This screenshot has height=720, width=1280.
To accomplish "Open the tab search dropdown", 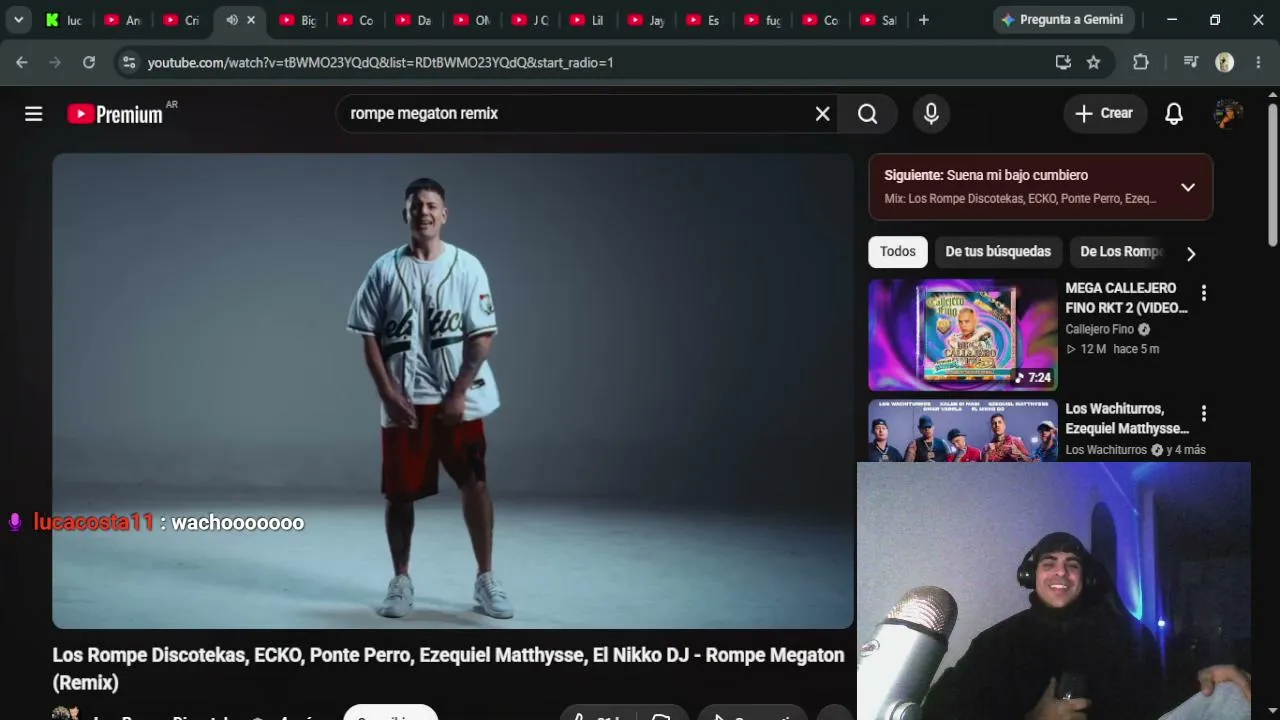I will click(x=18, y=20).
